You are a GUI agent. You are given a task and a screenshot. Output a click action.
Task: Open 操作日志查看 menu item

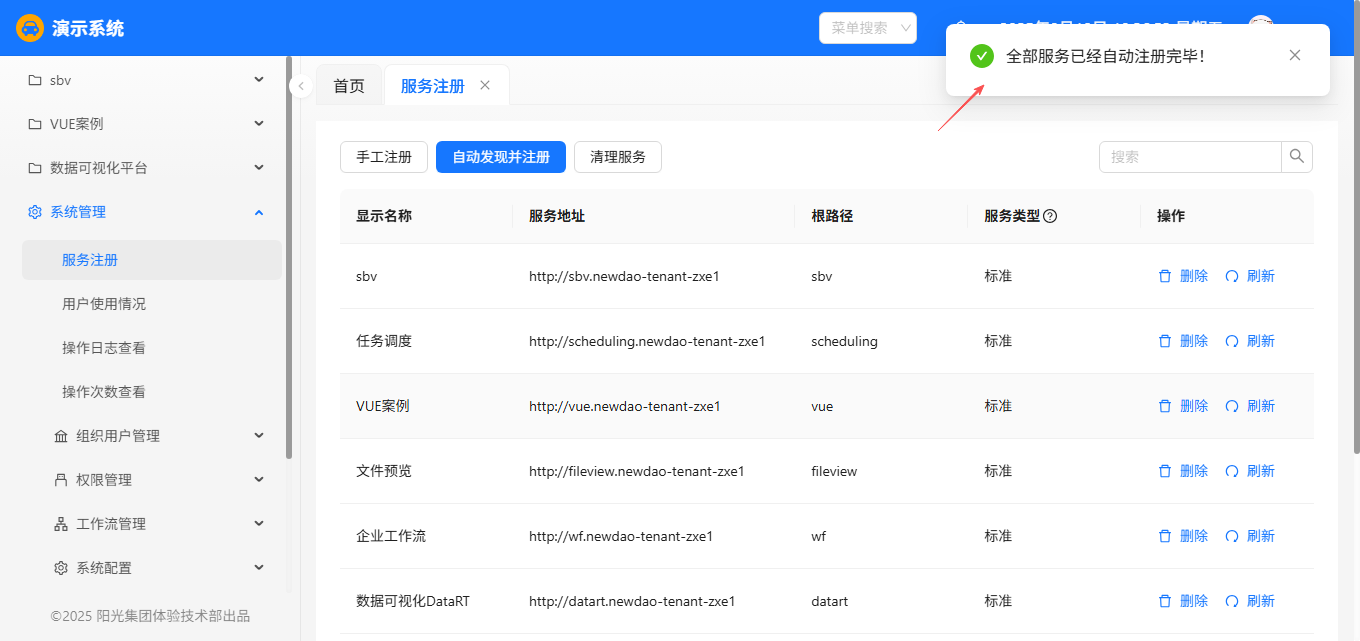pos(104,348)
